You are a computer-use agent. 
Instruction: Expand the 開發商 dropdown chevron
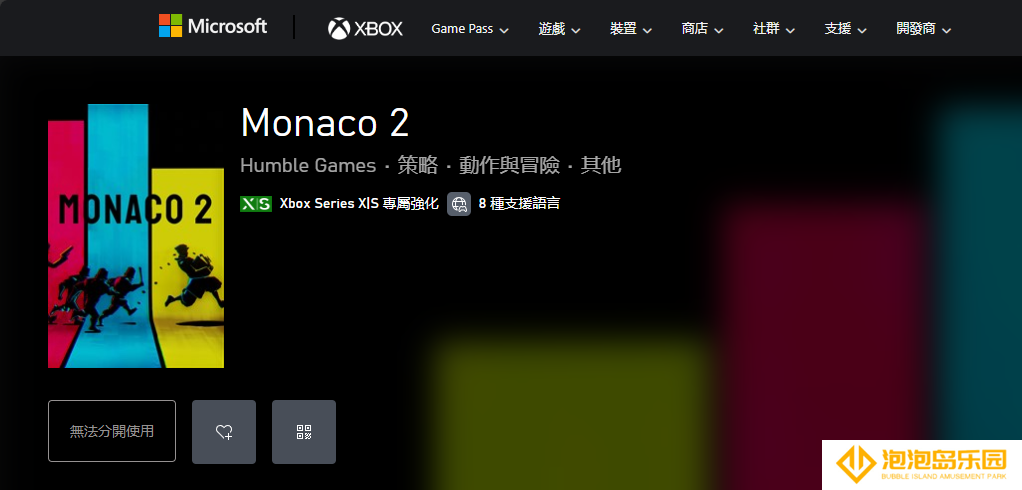(946, 30)
